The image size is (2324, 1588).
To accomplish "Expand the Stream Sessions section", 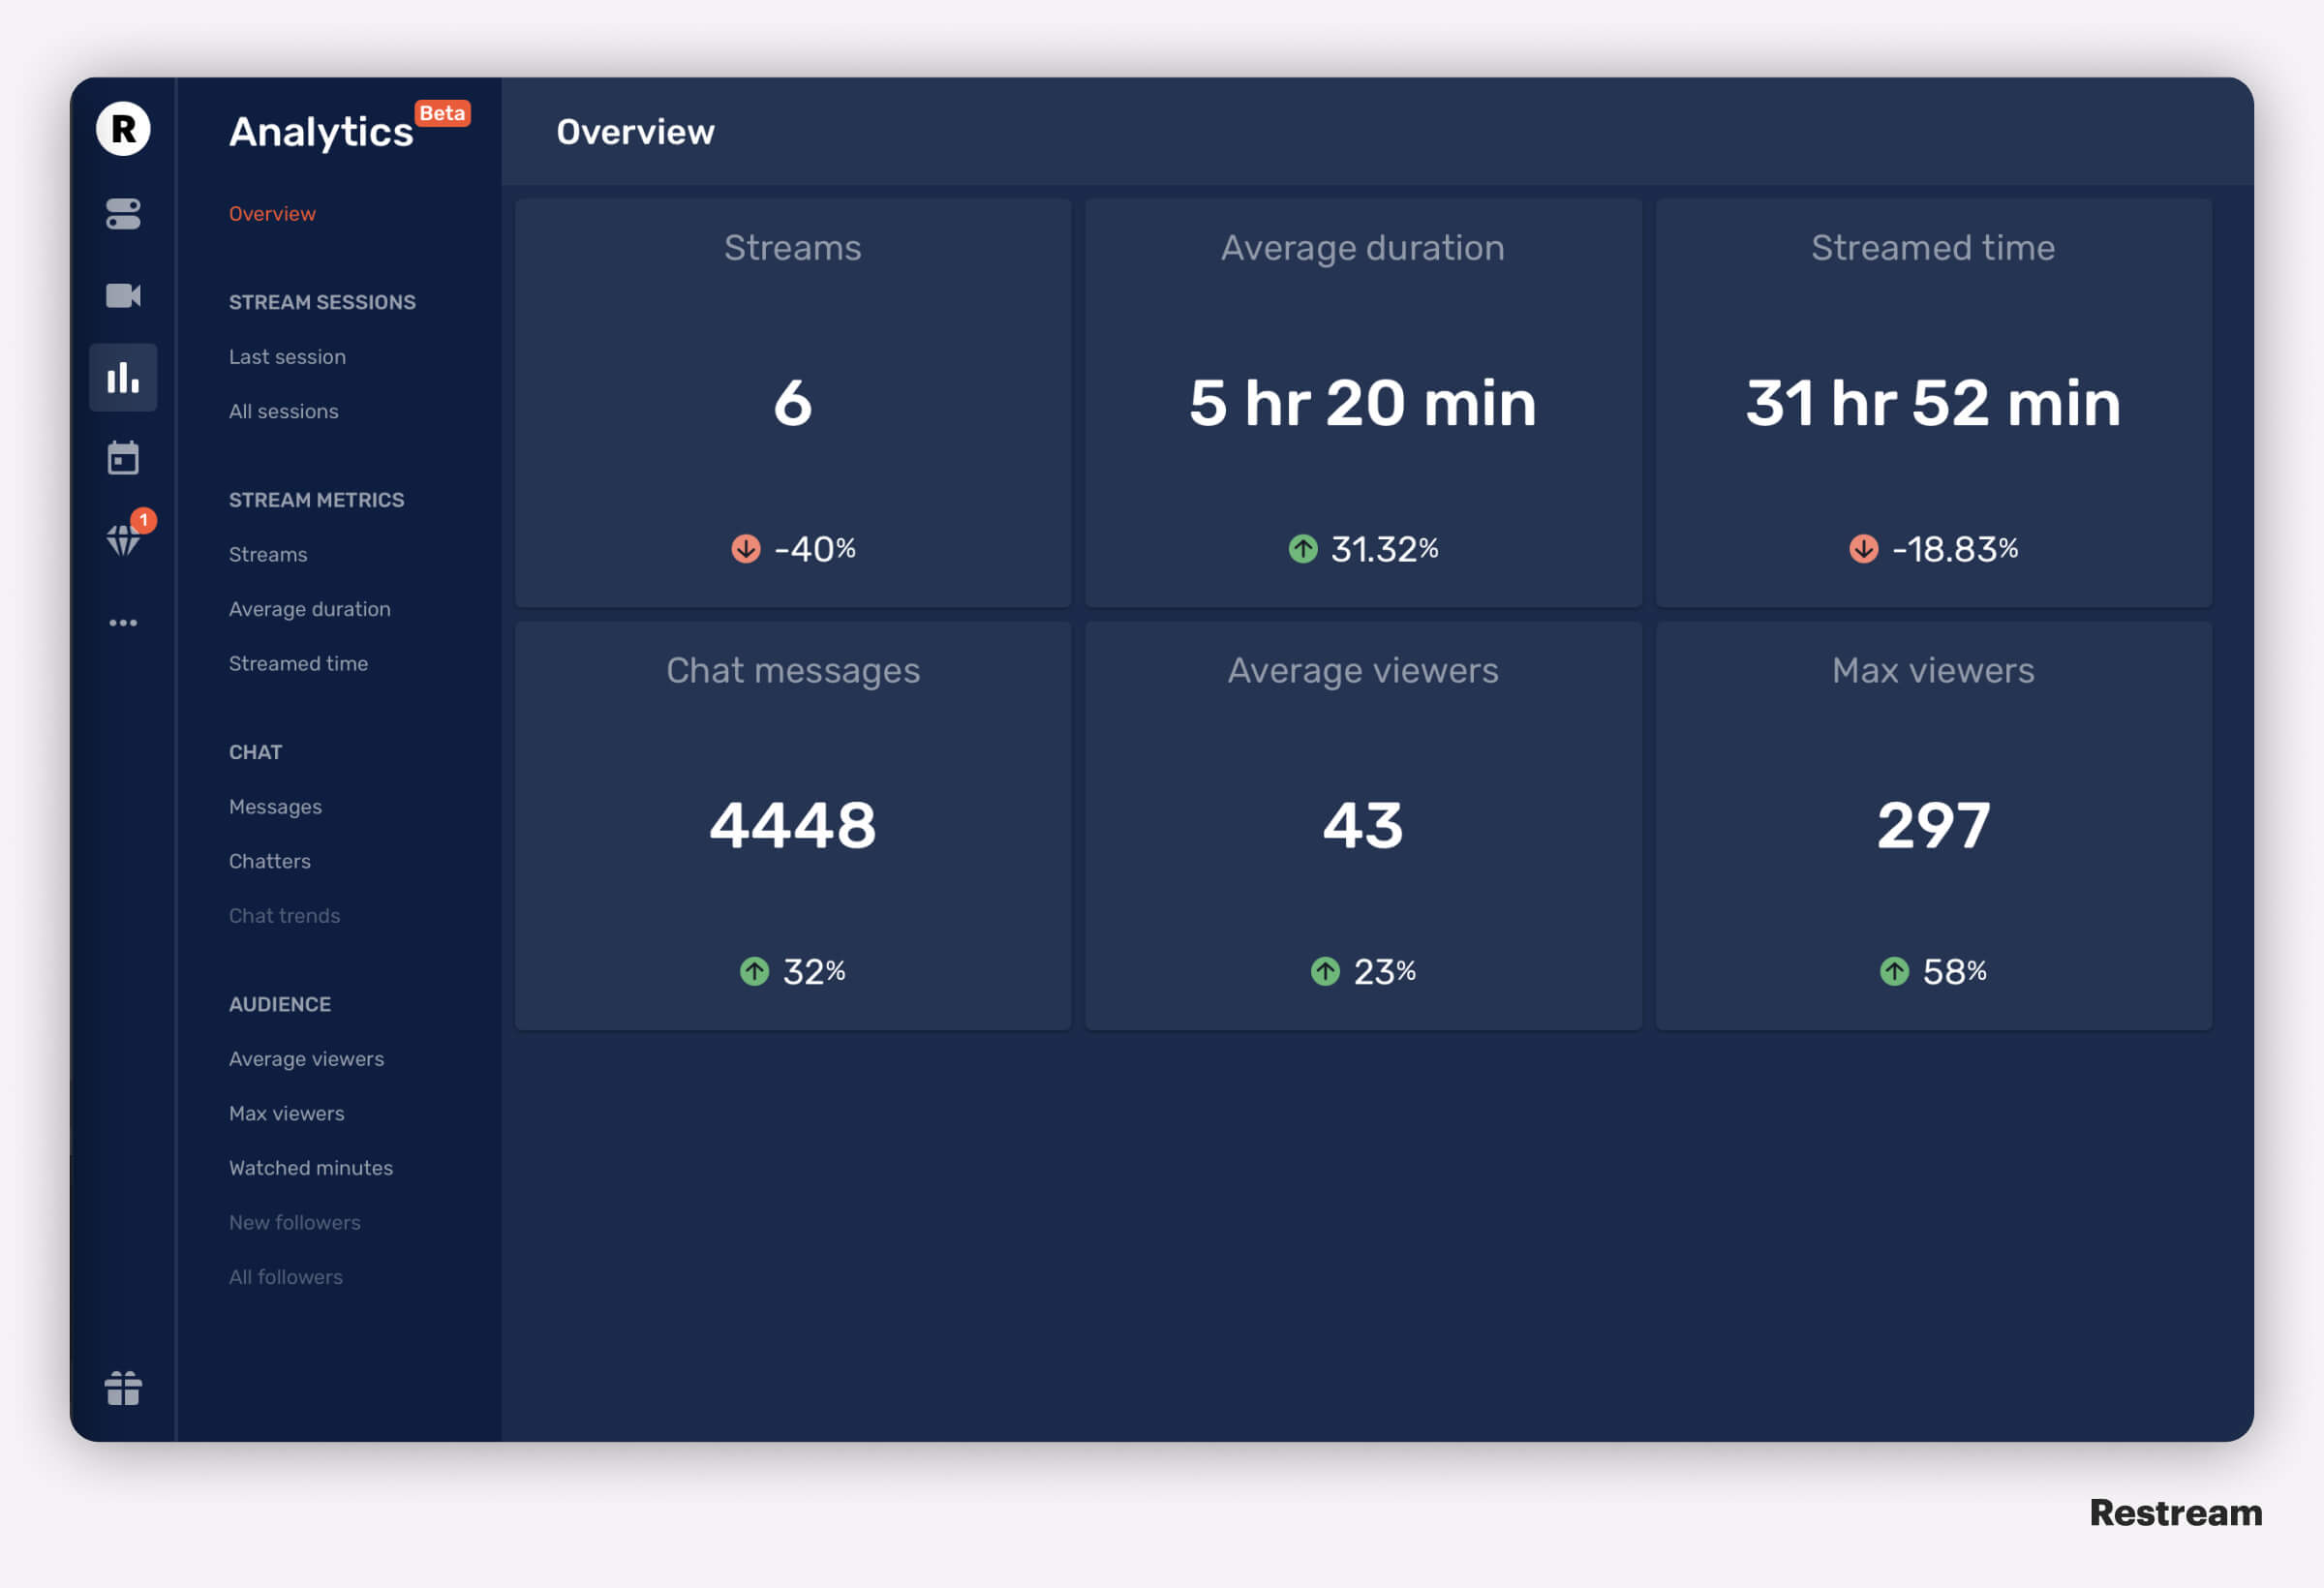I will (321, 300).
